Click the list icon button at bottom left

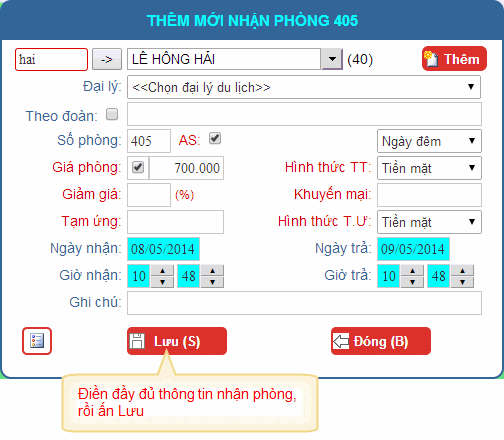tap(37, 341)
